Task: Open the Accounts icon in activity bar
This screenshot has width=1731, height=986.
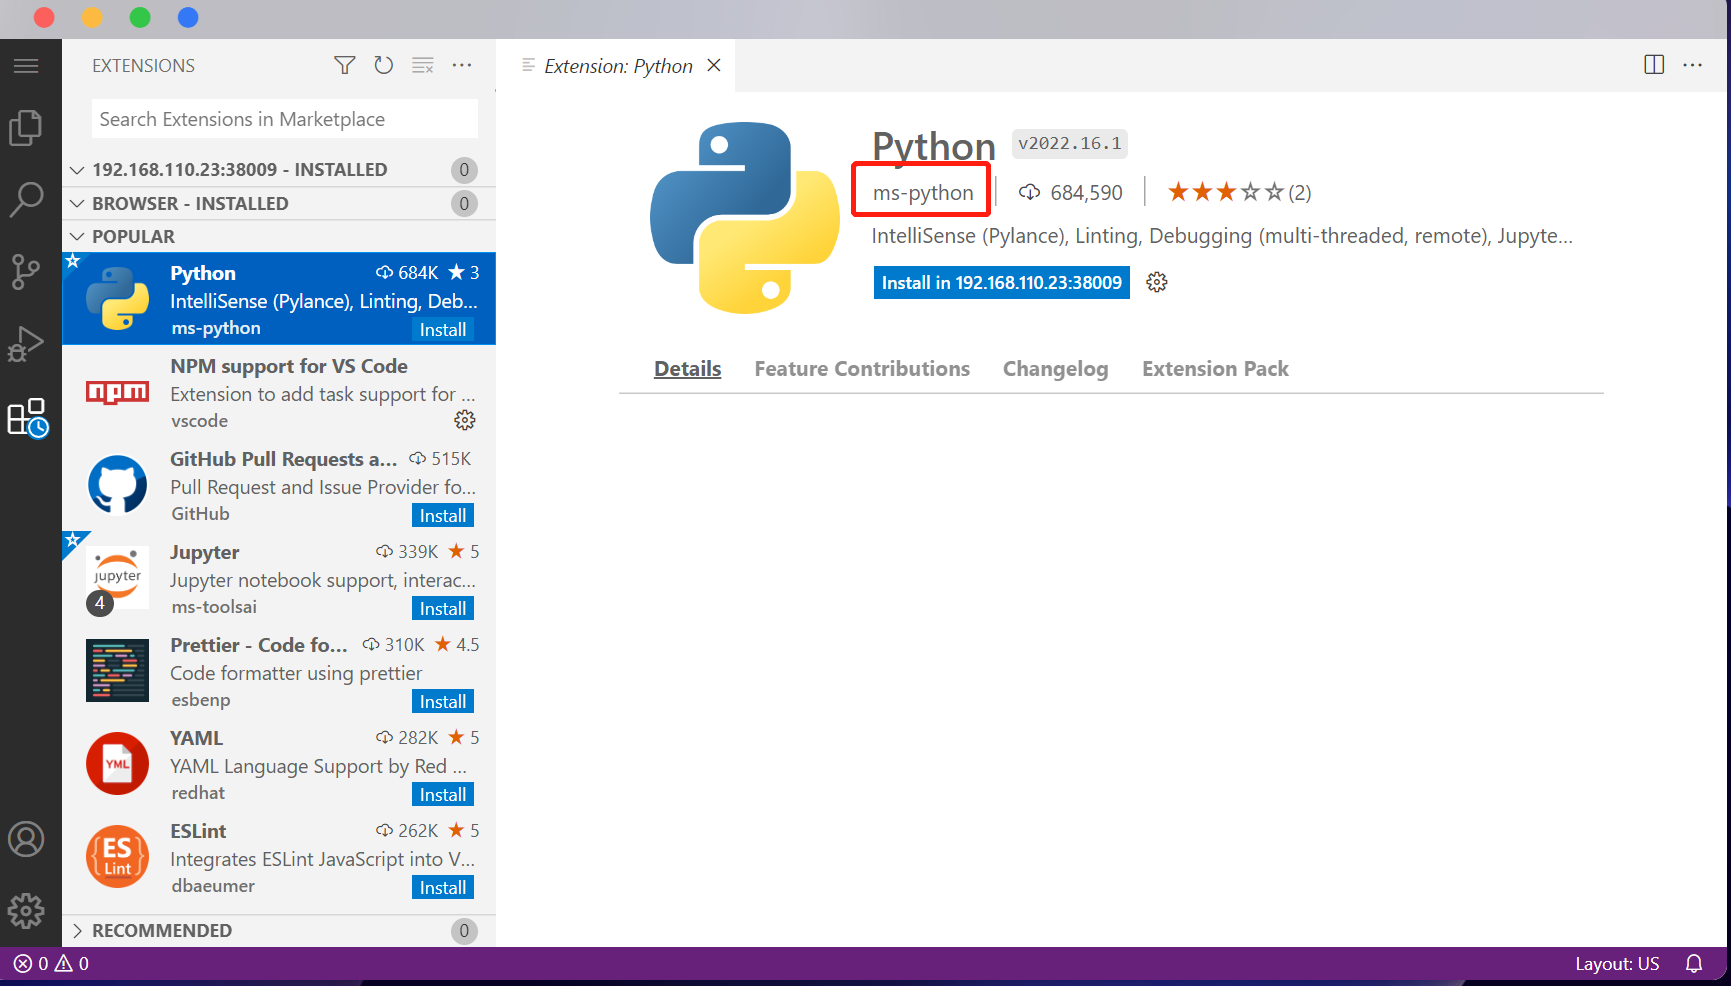Action: tap(26, 839)
